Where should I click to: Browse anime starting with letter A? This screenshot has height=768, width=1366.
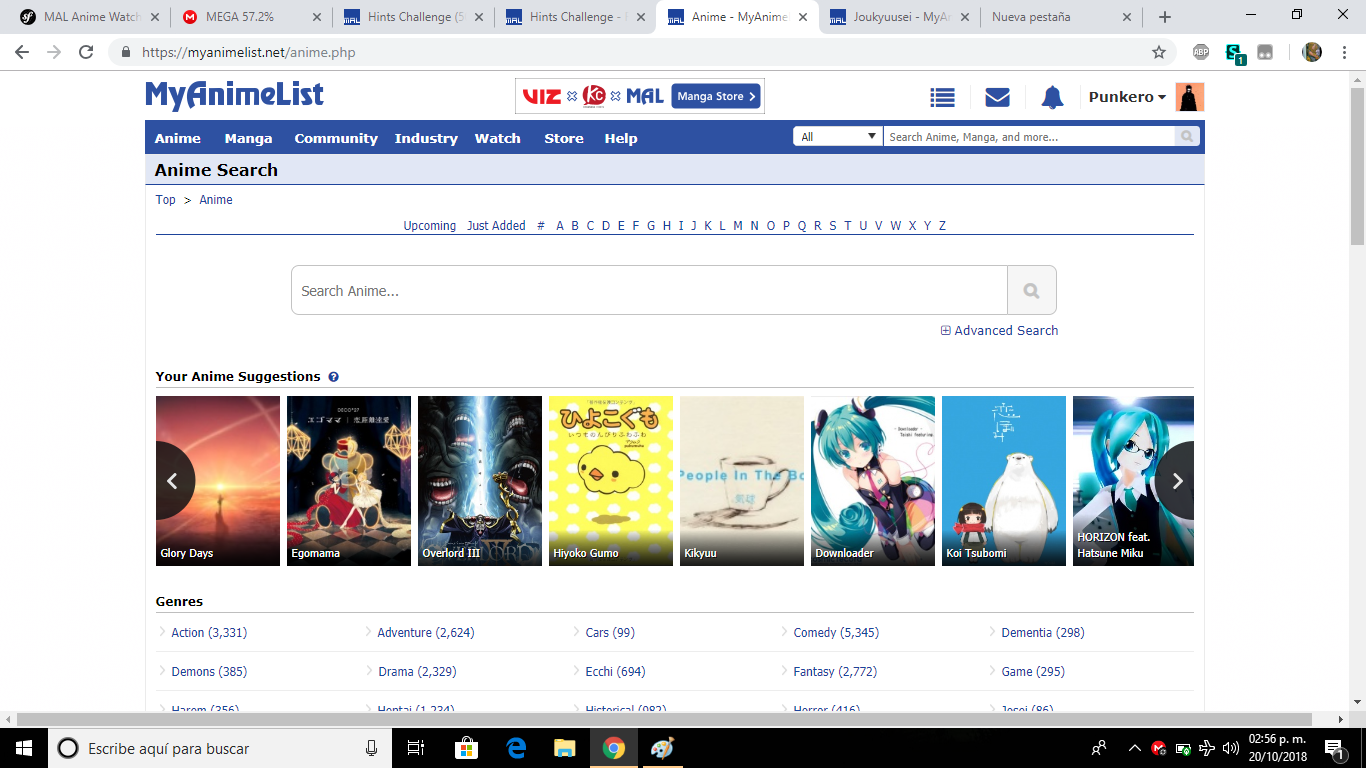tap(560, 226)
